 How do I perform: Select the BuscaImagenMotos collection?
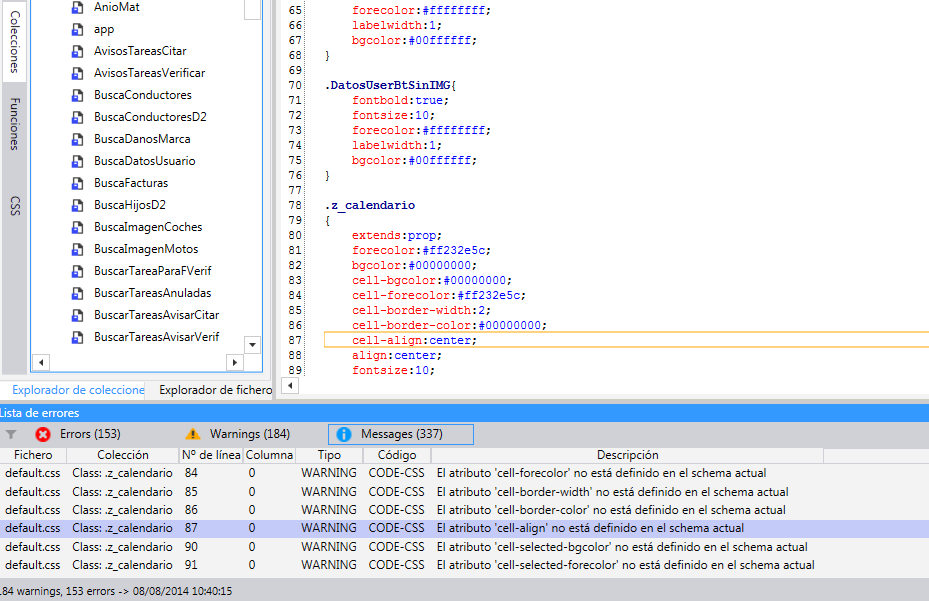(146, 249)
